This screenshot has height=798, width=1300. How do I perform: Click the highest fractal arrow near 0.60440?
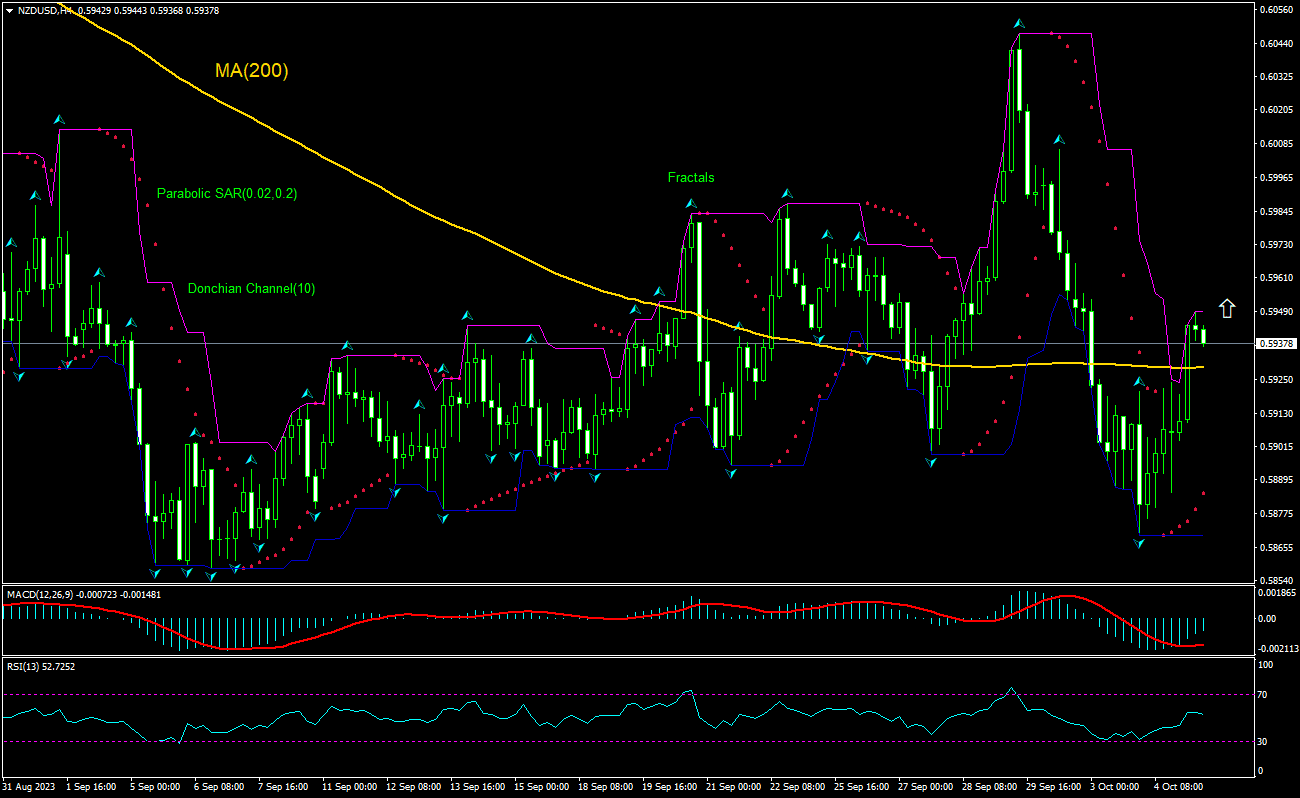[x=1018, y=23]
